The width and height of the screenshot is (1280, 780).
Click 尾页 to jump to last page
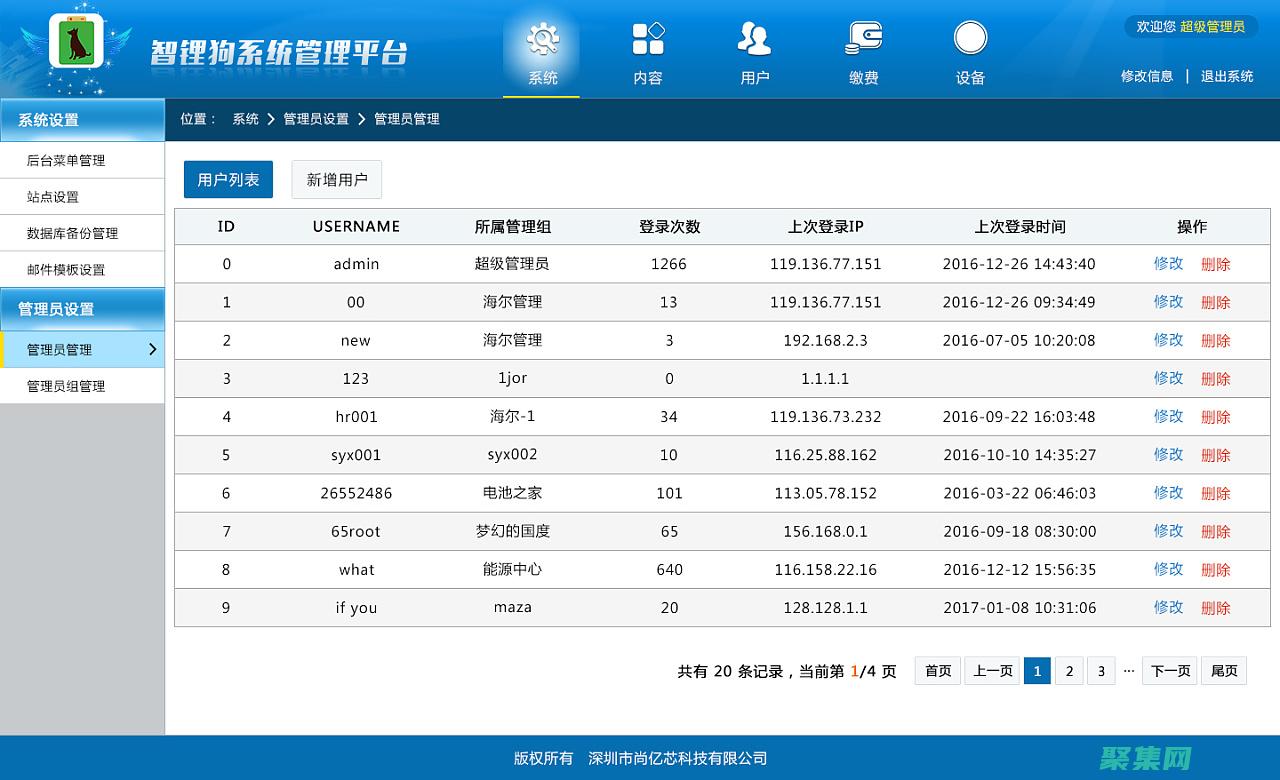[x=1224, y=671]
